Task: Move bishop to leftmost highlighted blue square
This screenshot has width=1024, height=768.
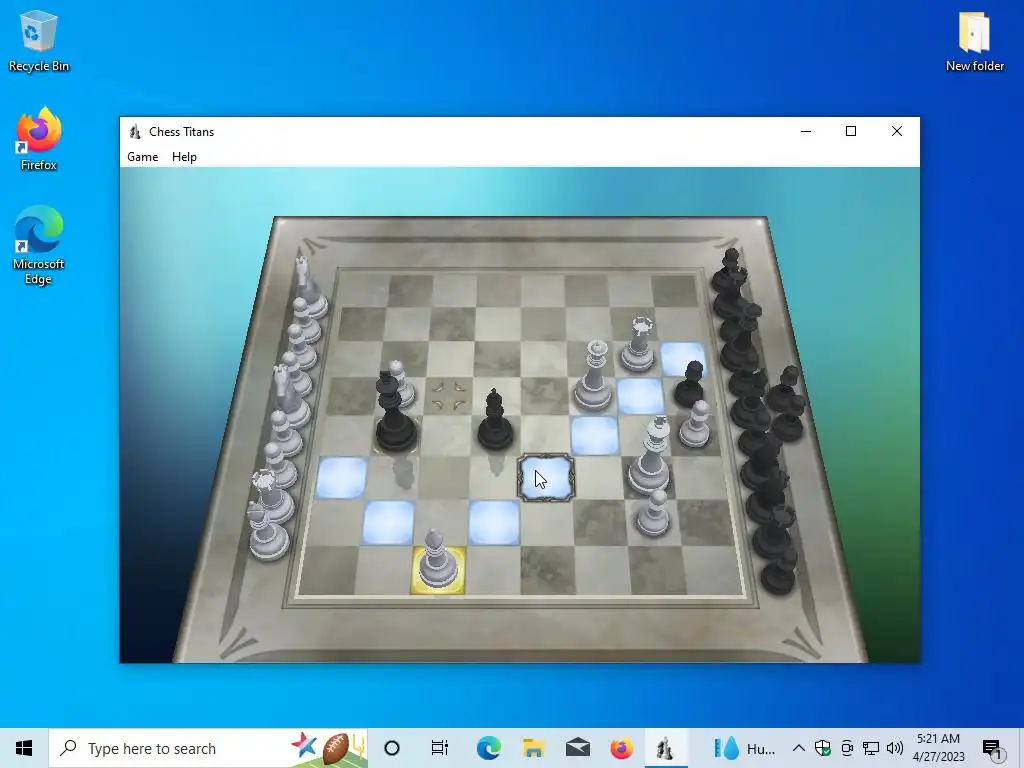Action: 341,477
